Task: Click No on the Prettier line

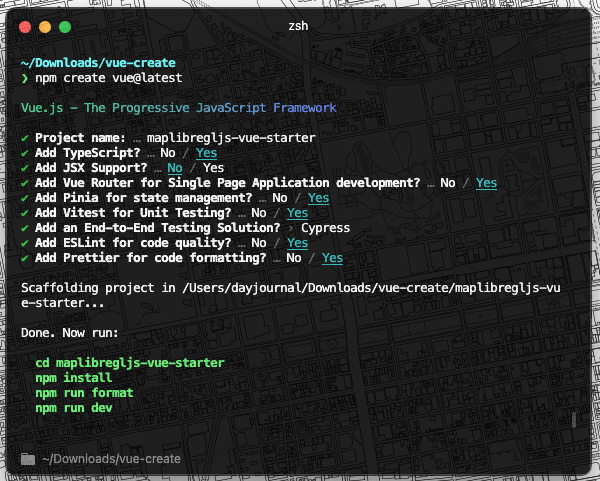Action: pos(293,258)
